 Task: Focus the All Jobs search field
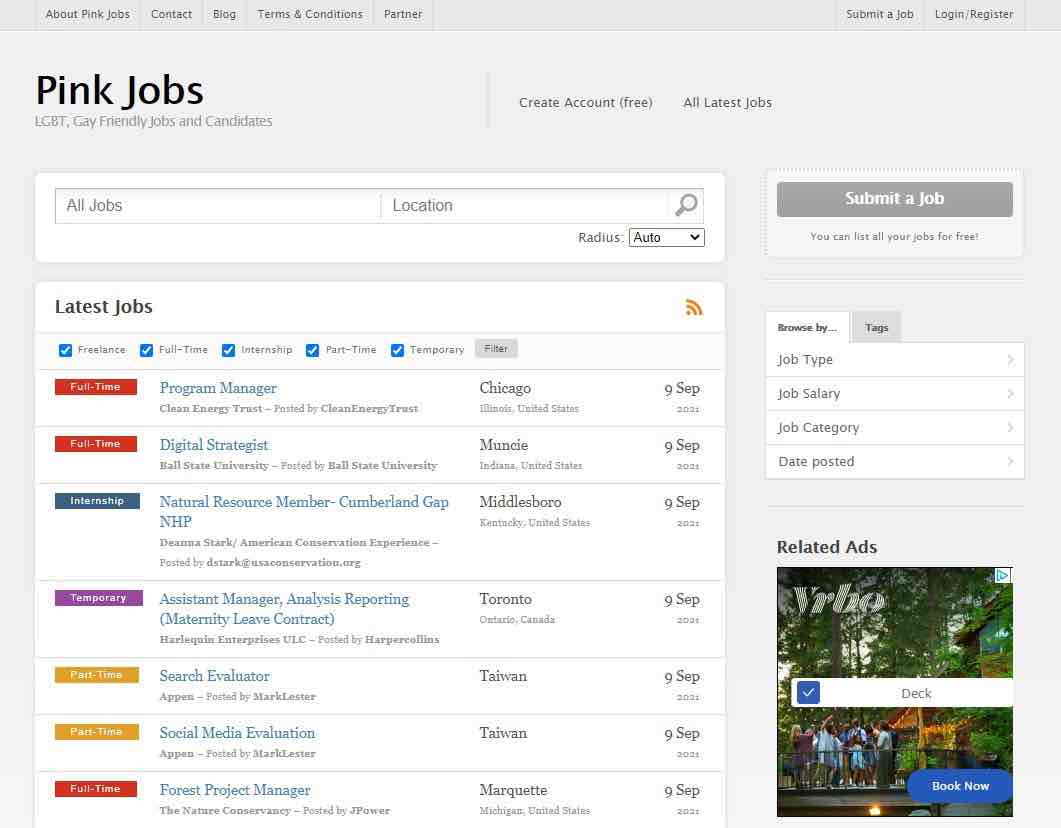(218, 206)
